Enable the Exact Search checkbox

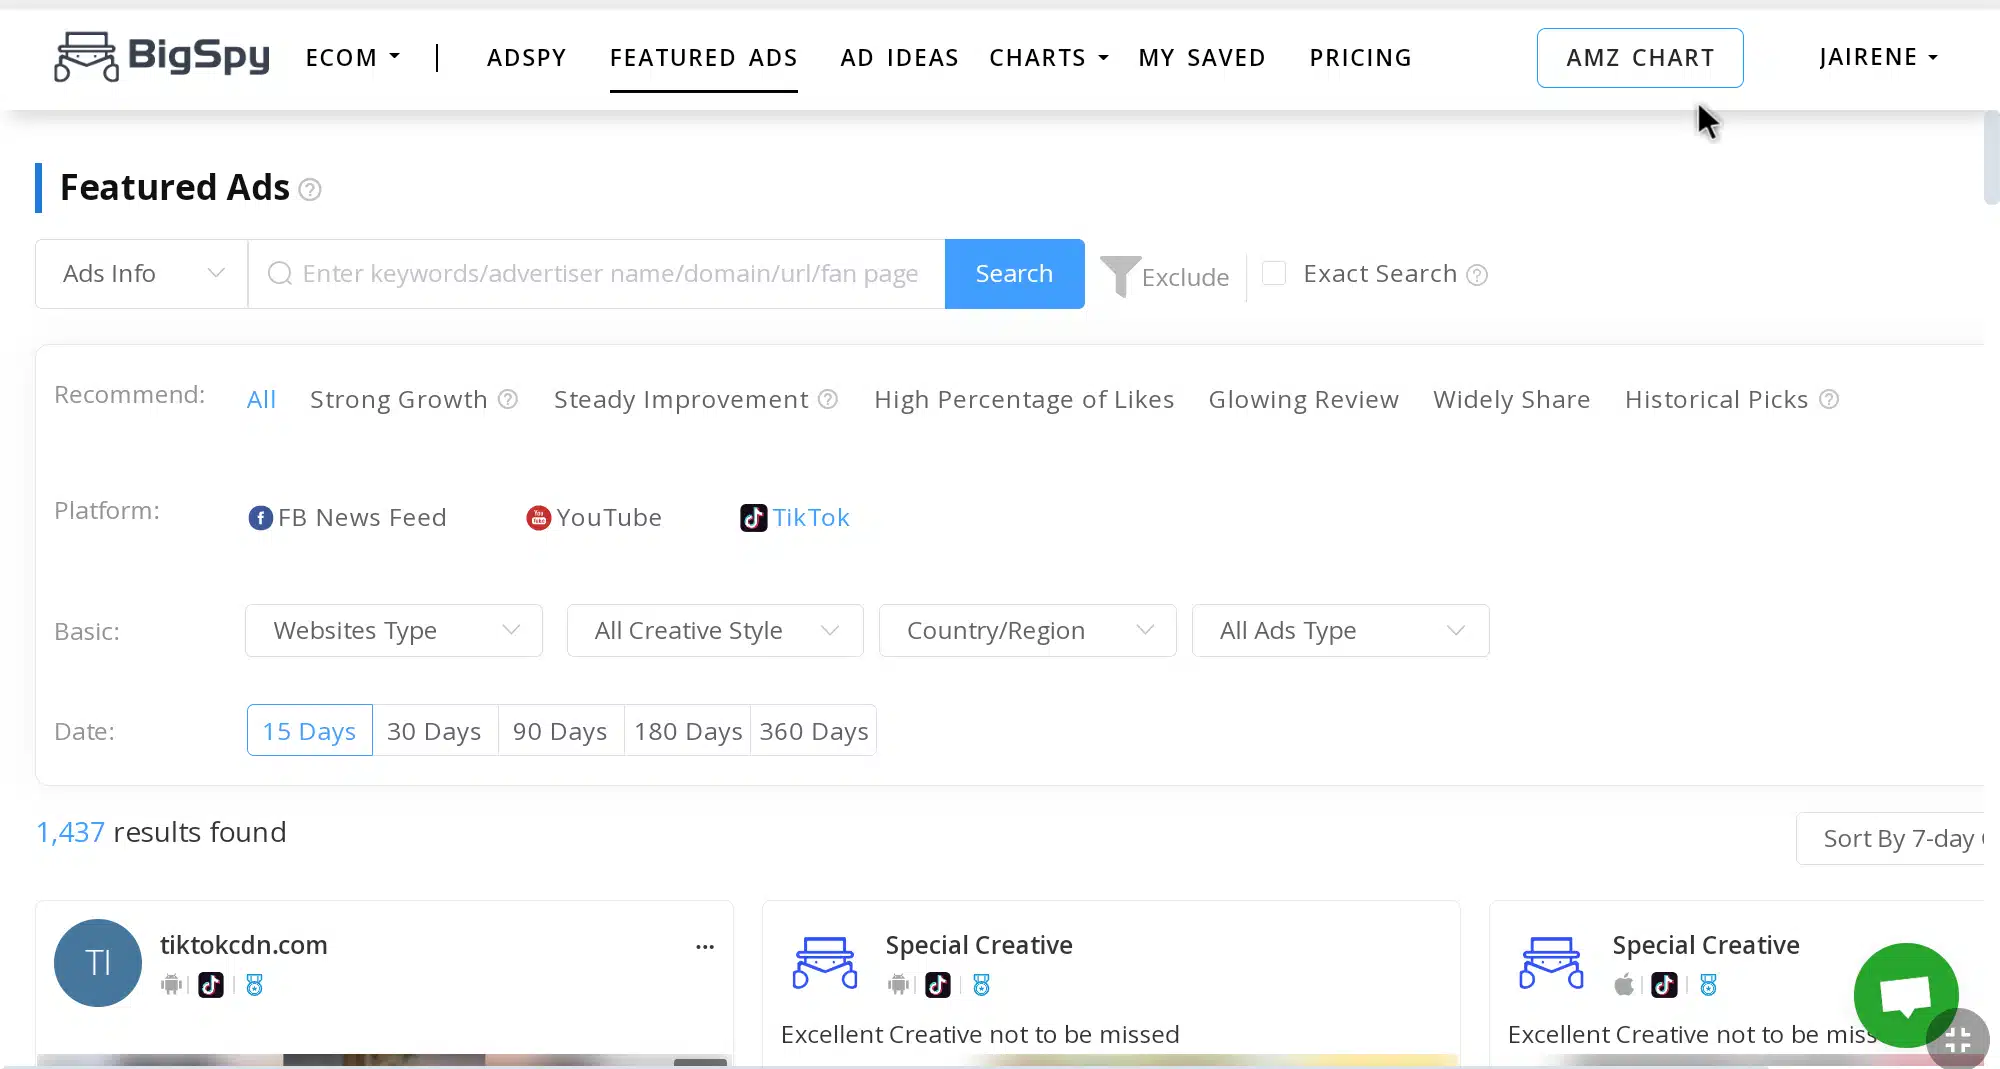pos(1274,273)
